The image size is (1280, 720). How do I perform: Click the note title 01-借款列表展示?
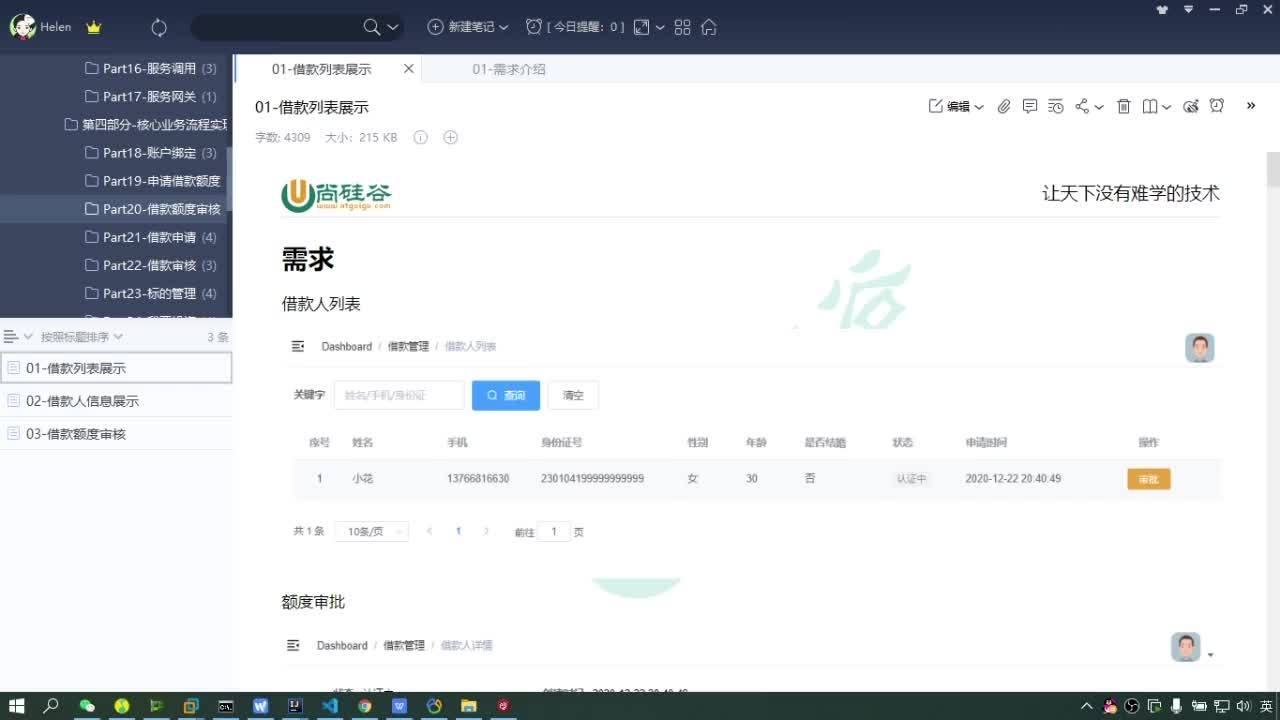tap(312, 107)
